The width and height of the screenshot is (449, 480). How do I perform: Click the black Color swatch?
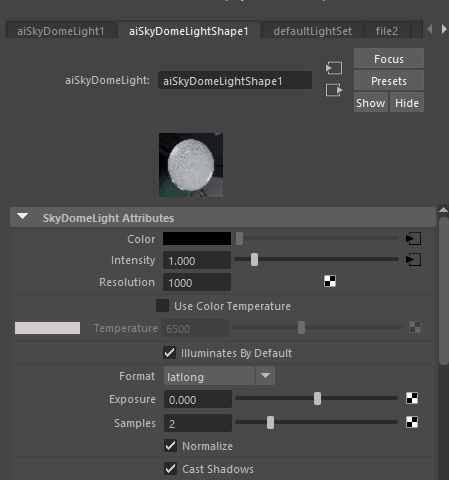coord(197,239)
